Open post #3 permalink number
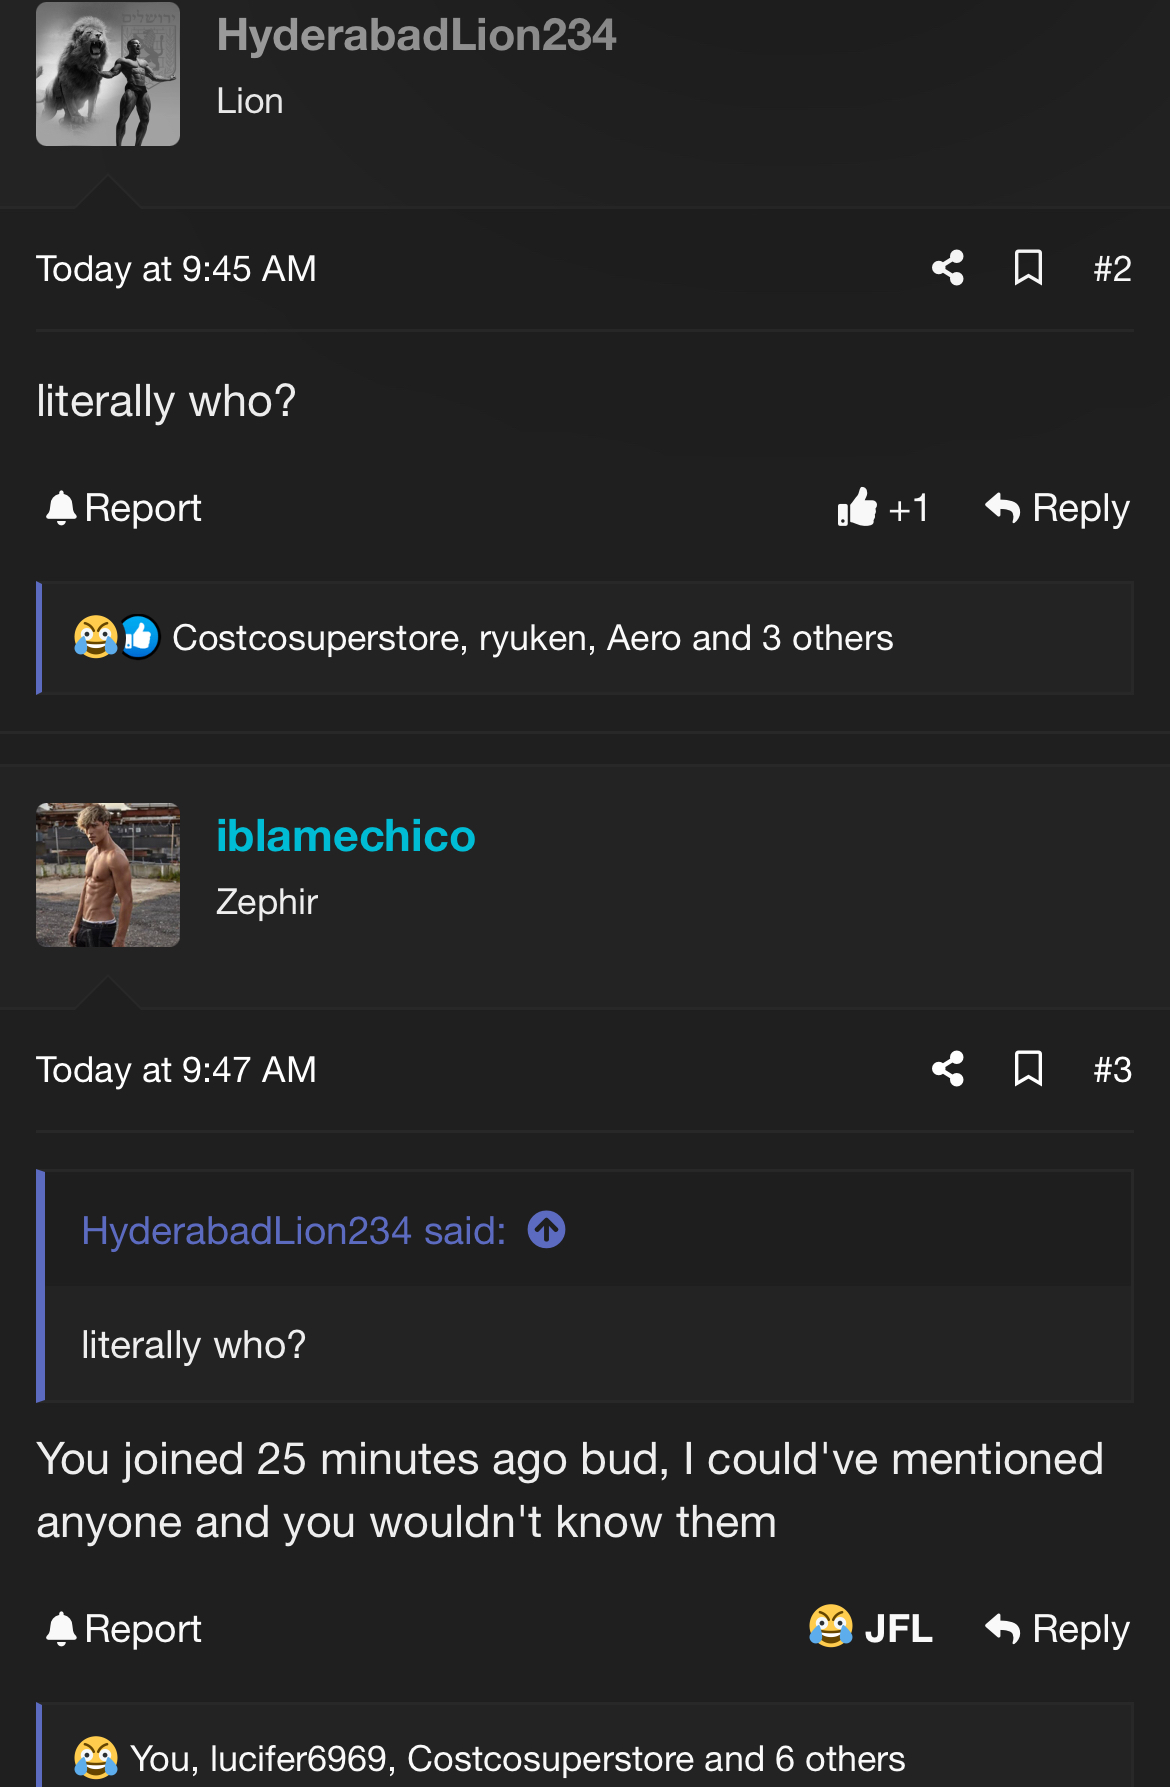The image size is (1170, 1787). pos(1112,1070)
